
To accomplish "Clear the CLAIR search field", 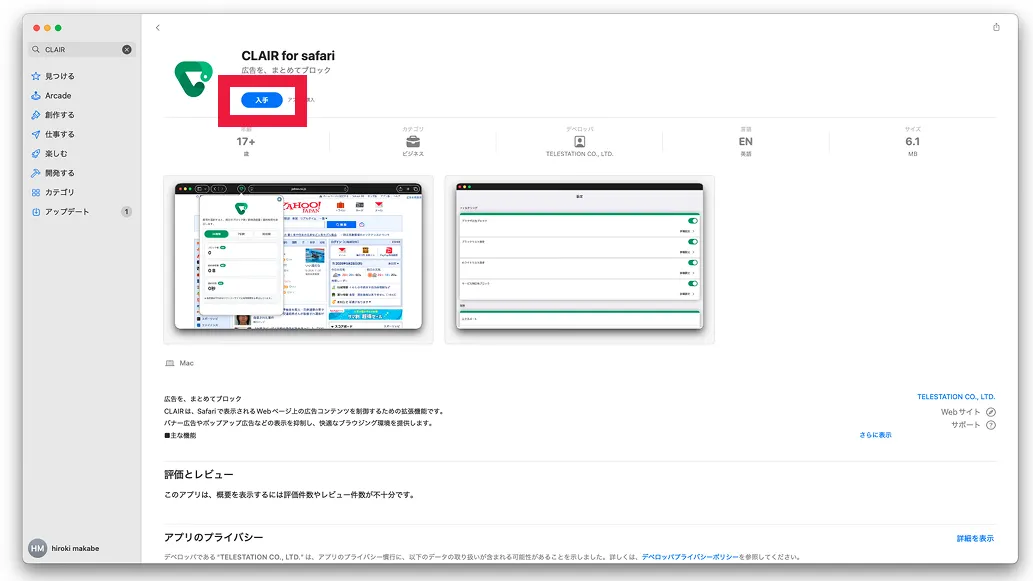I will pyautogui.click(x=126, y=49).
